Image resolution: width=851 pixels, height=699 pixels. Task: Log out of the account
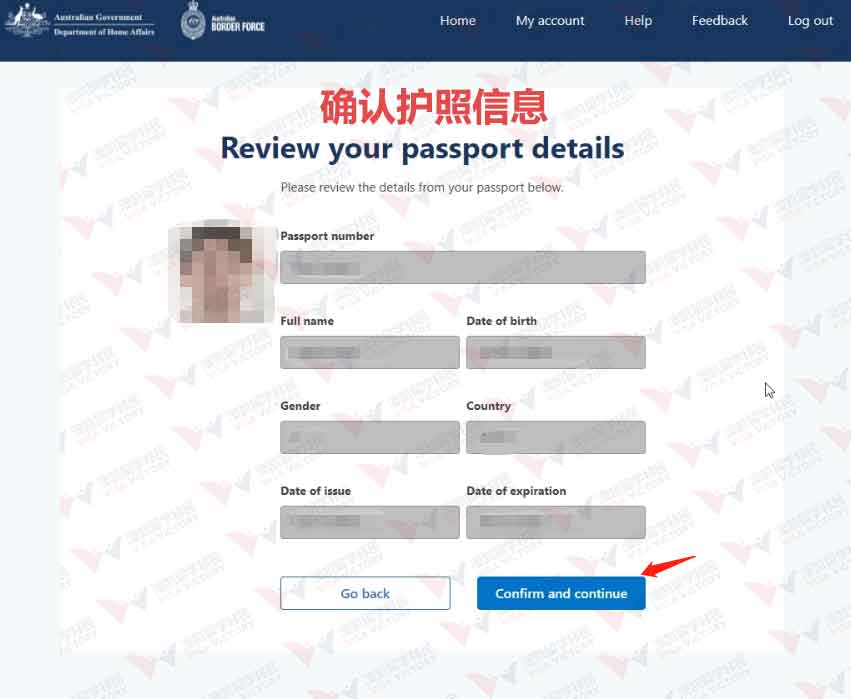click(x=810, y=21)
